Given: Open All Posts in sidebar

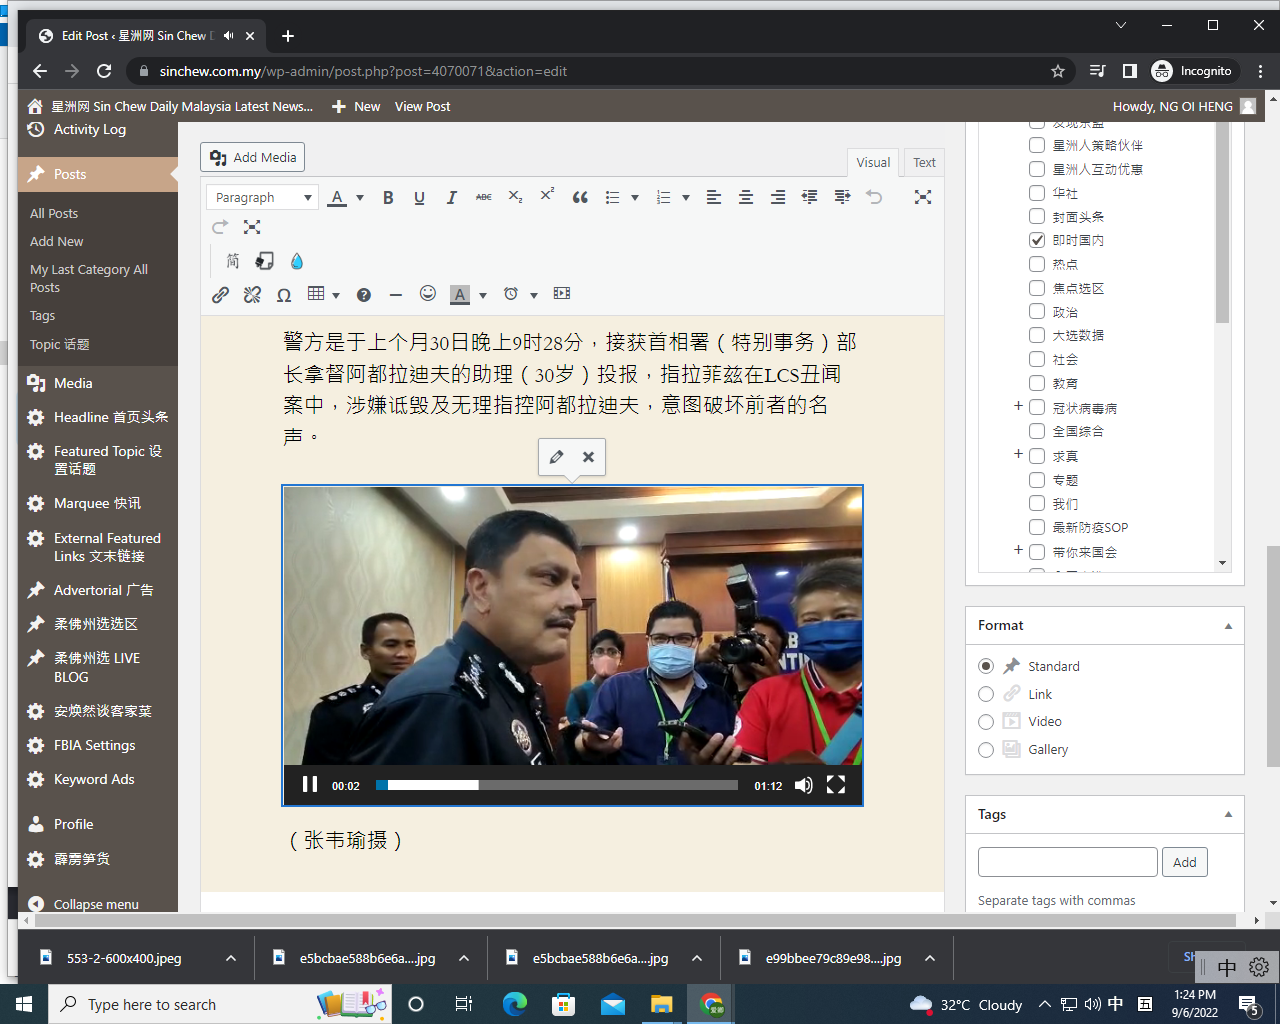Looking at the screenshot, I should (54, 213).
